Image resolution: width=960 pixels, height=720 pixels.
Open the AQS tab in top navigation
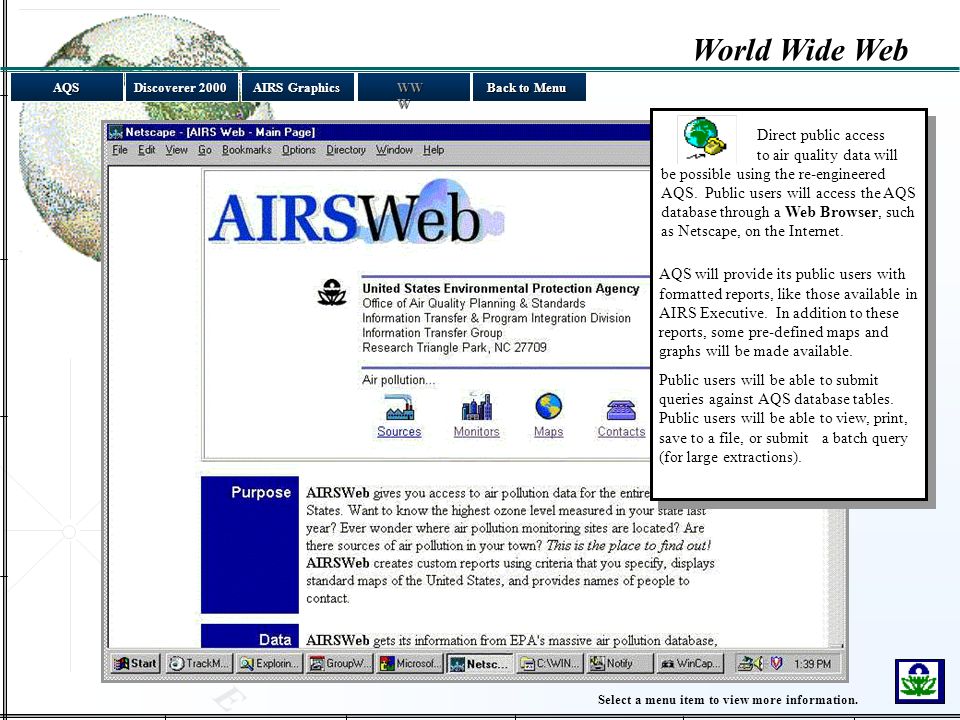66,88
